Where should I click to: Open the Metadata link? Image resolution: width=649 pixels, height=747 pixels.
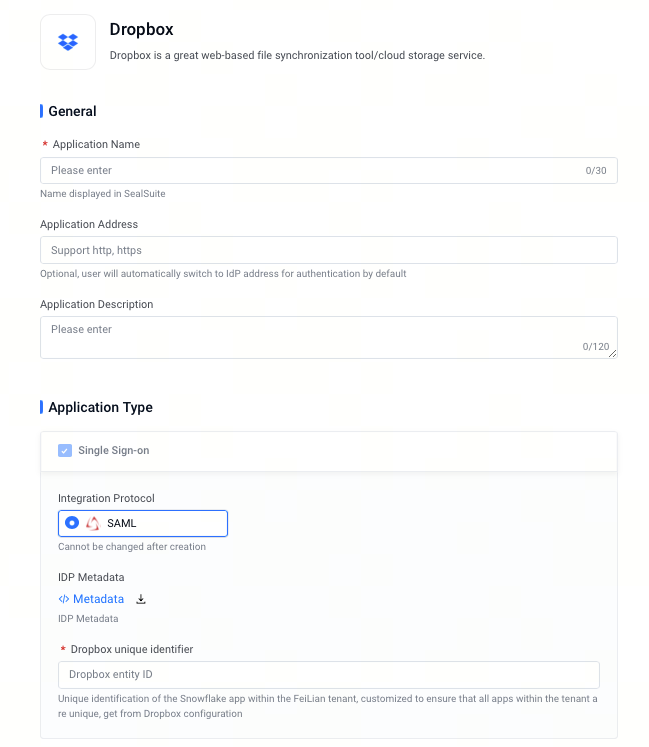[x=98, y=599]
